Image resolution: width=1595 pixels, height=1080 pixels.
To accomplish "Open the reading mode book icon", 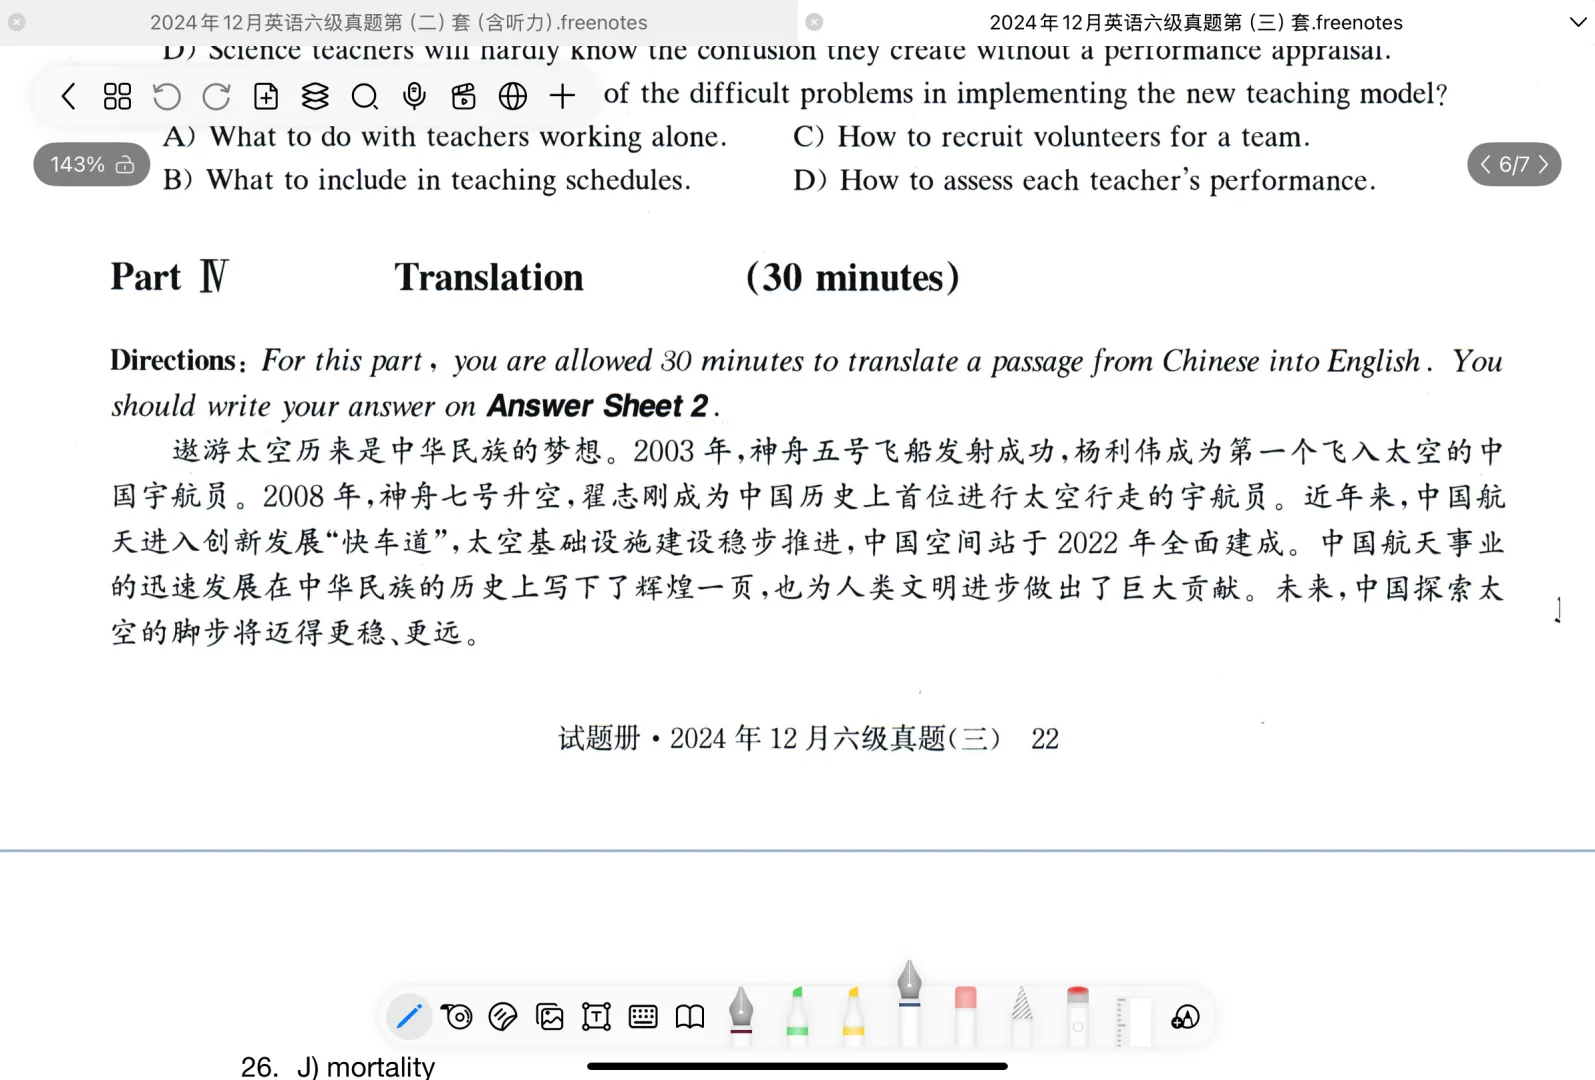I will click(690, 1017).
